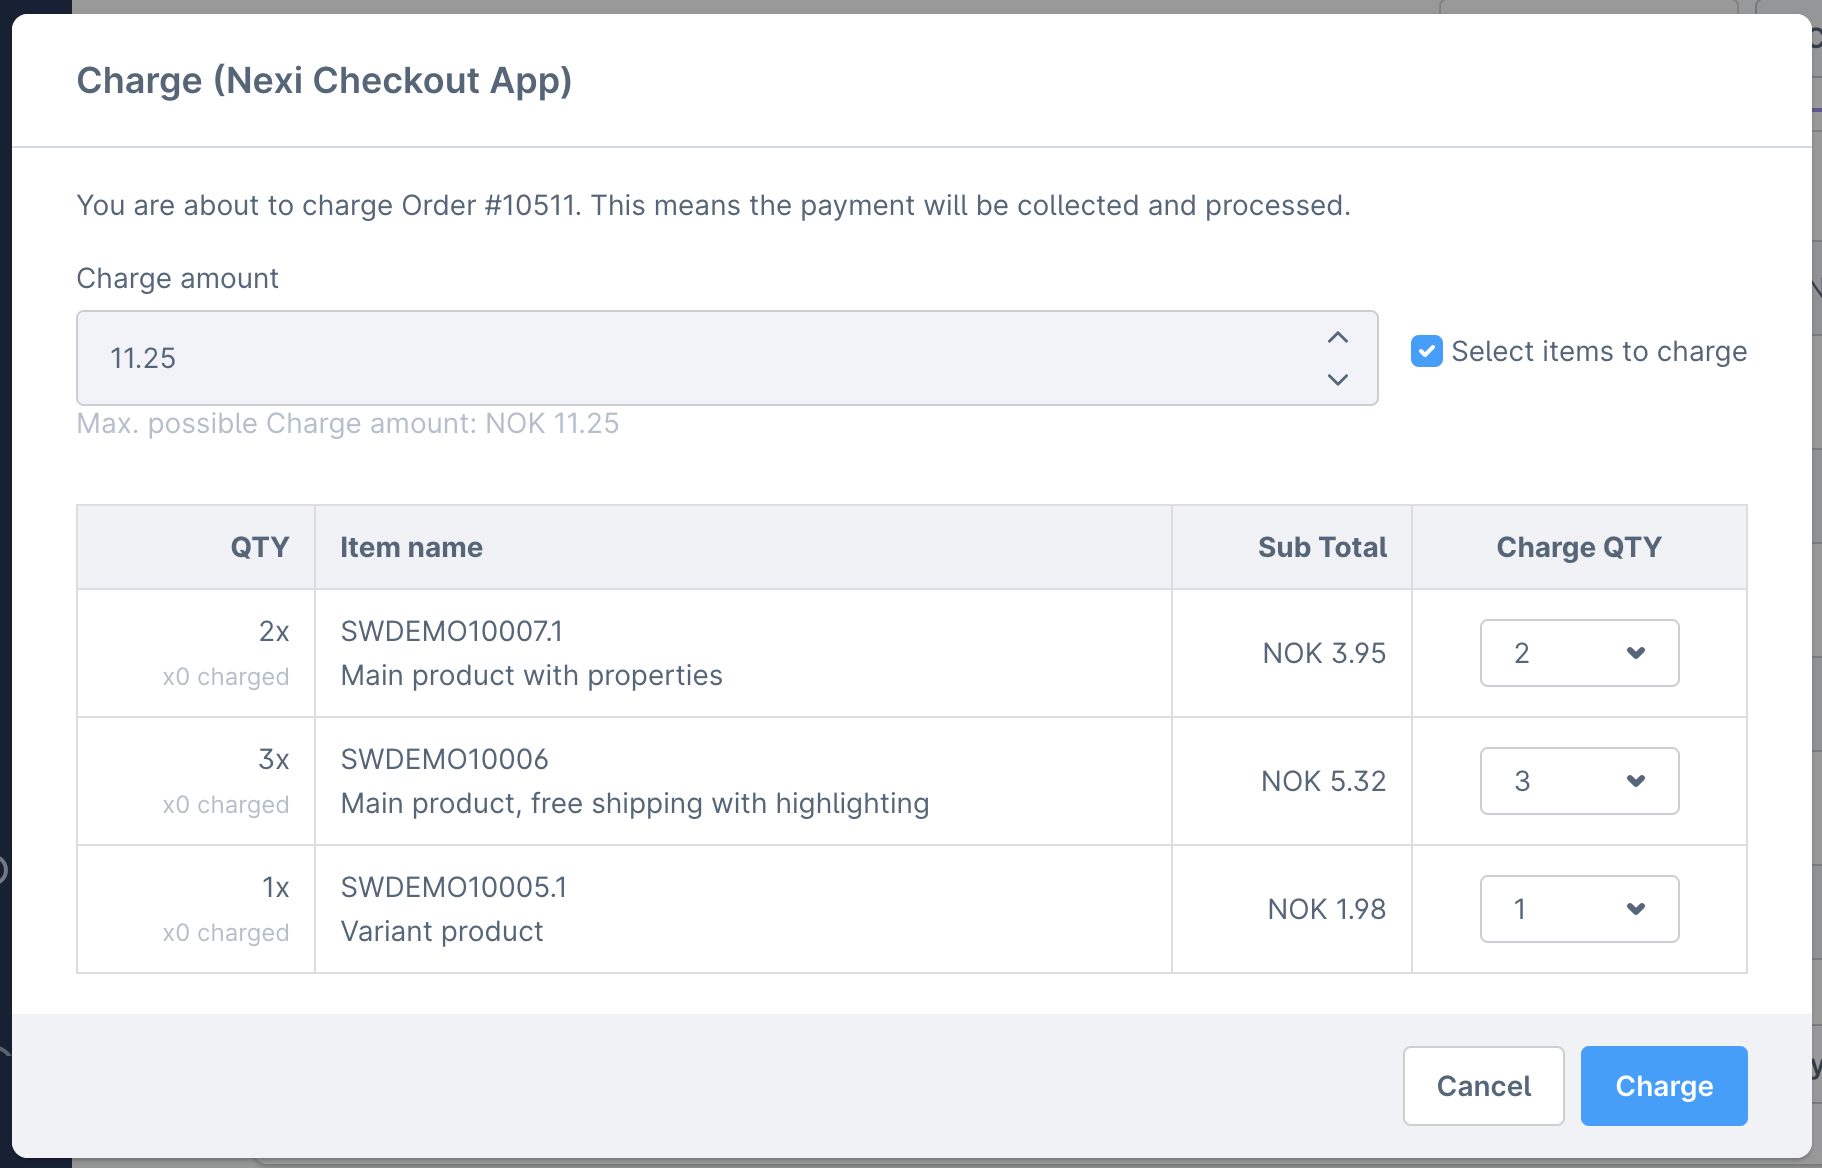Screen dimensions: 1822x1168
Task: Click the Sub Total column header
Action: coord(1322,547)
